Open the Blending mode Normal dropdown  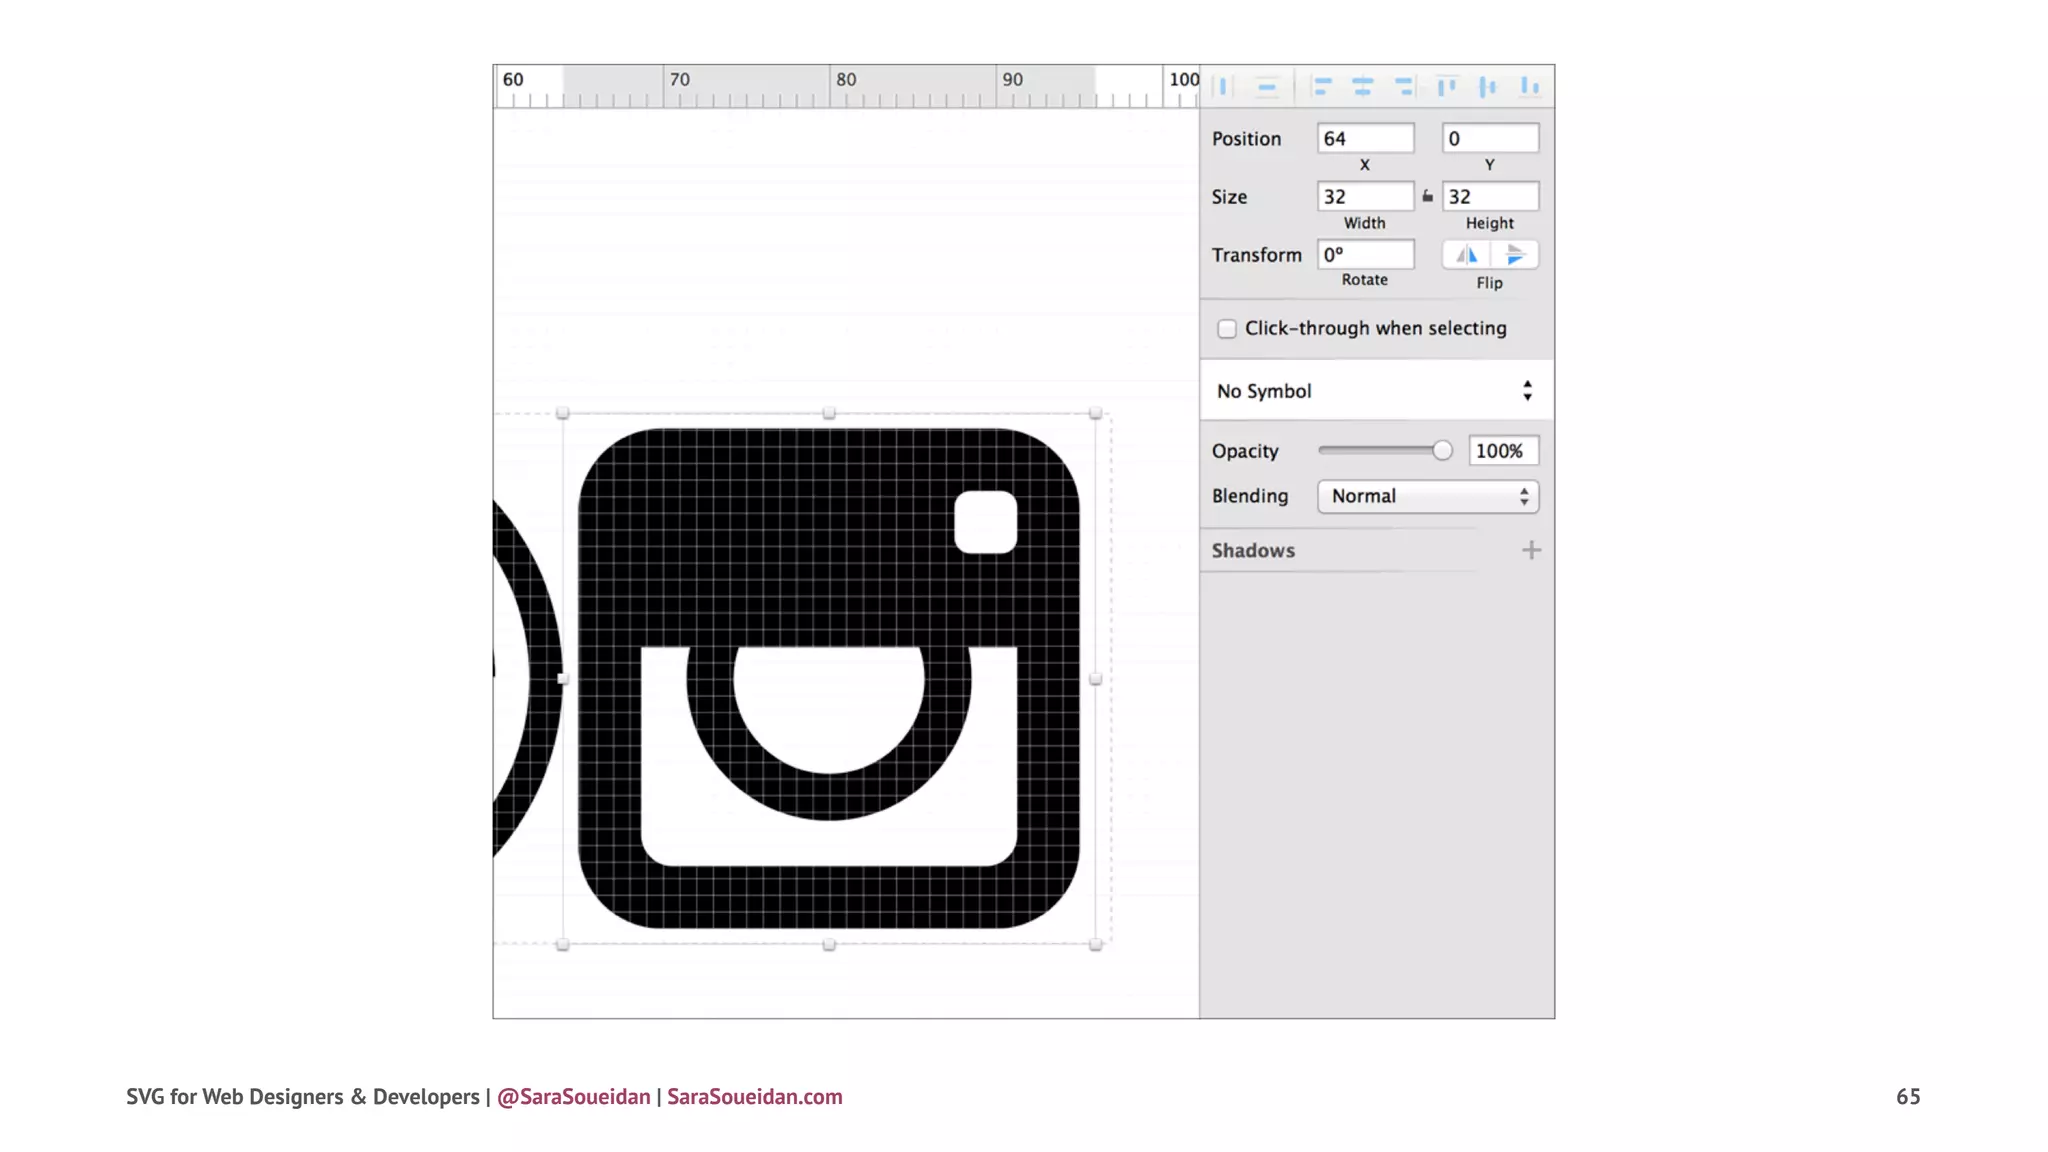(1427, 497)
